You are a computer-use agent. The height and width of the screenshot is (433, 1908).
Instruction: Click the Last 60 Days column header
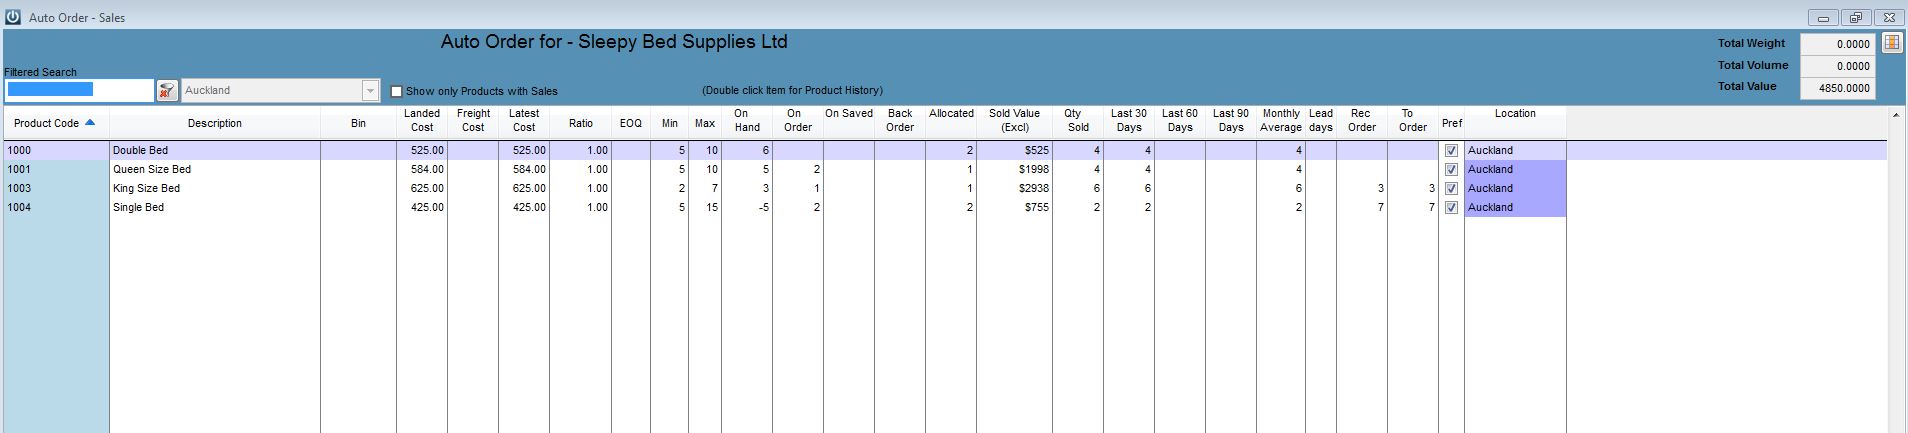[1180, 120]
